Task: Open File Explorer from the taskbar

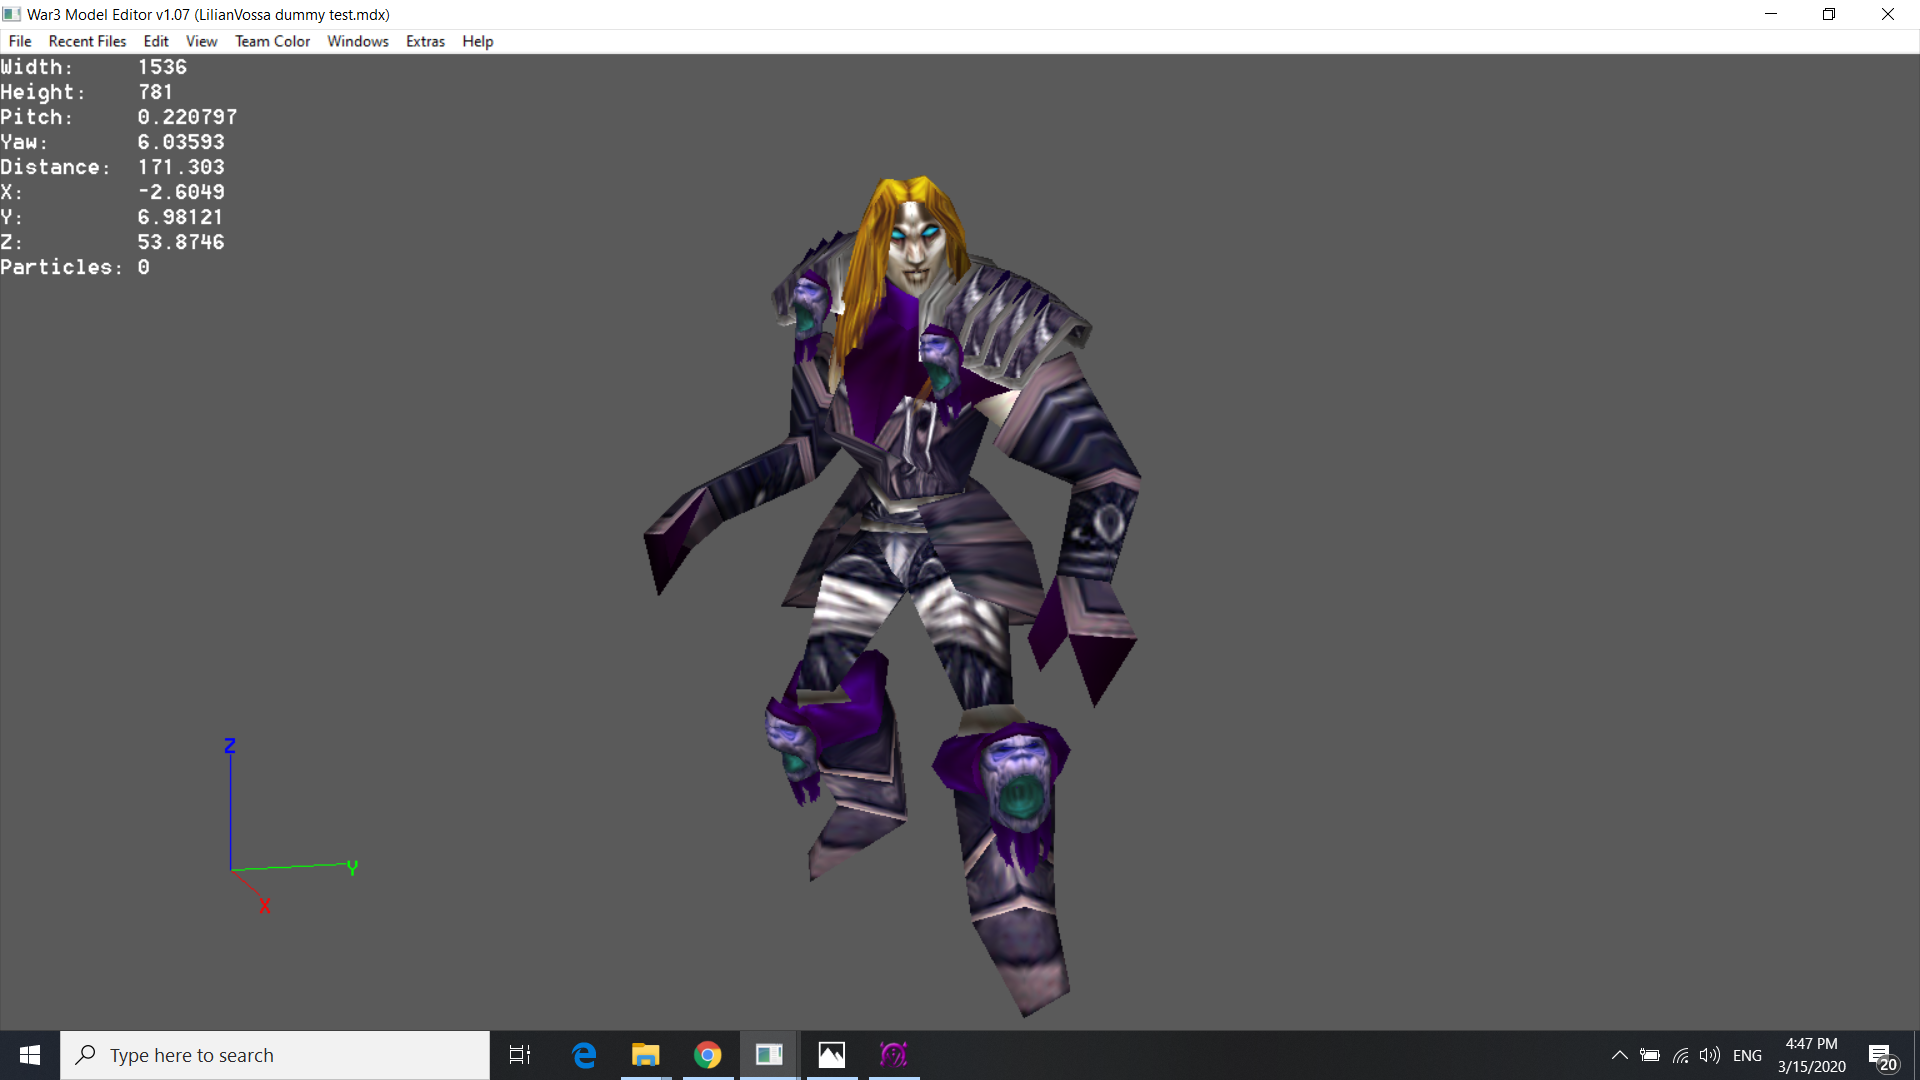Action: pyautogui.click(x=646, y=1055)
